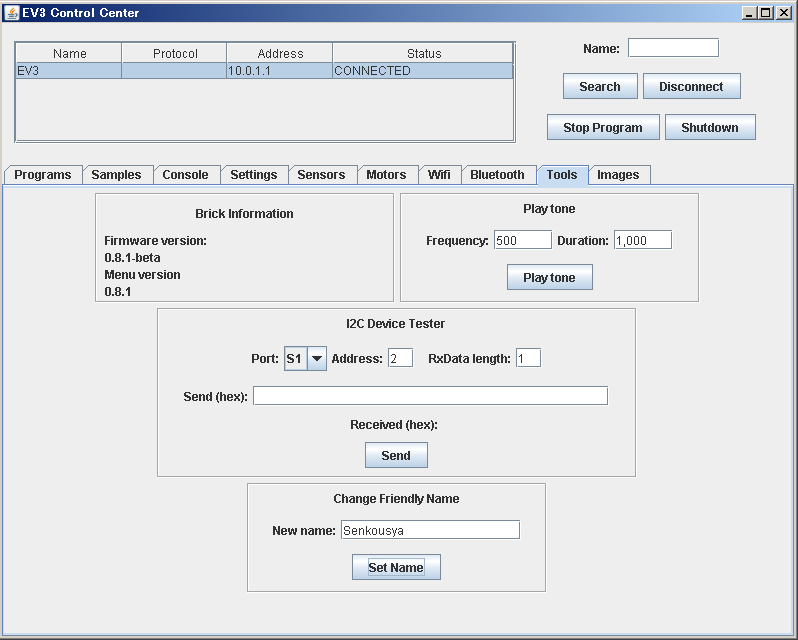Open the Images tab

tap(618, 175)
